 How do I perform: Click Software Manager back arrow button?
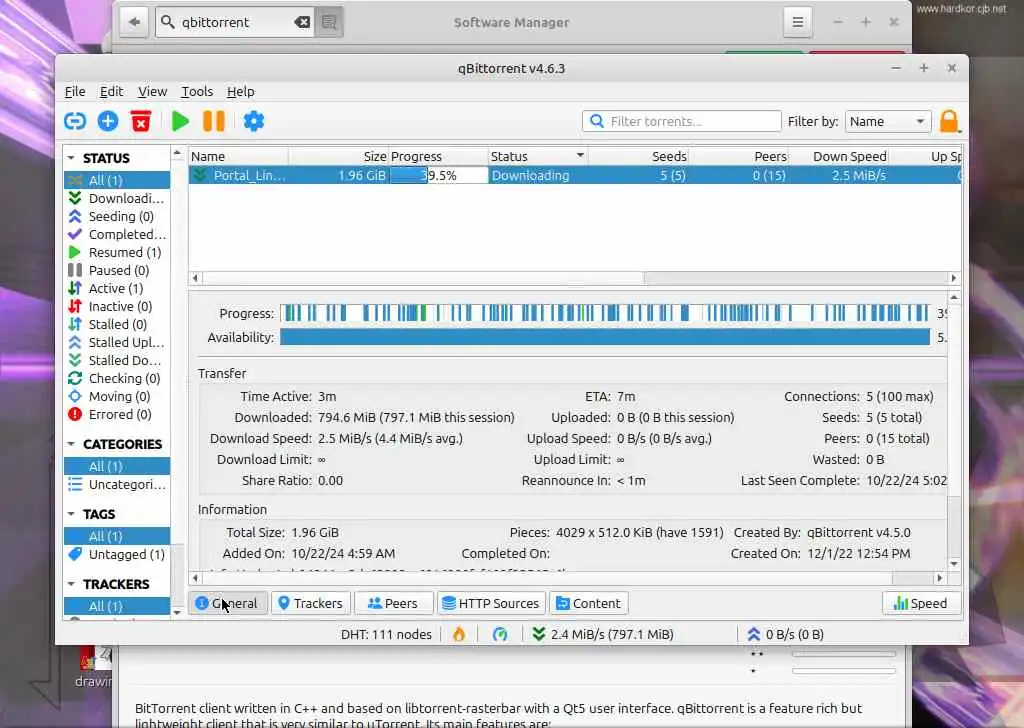[x=134, y=22]
